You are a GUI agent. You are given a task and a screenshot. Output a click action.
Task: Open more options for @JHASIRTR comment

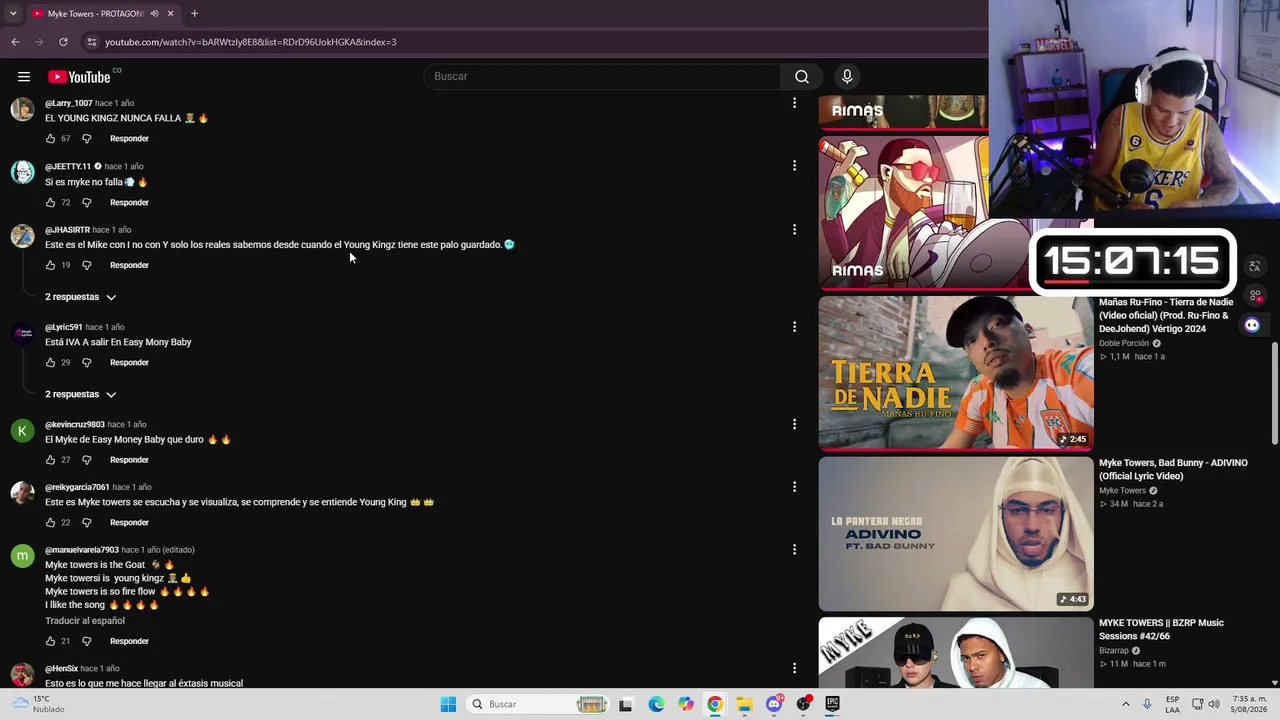794,230
